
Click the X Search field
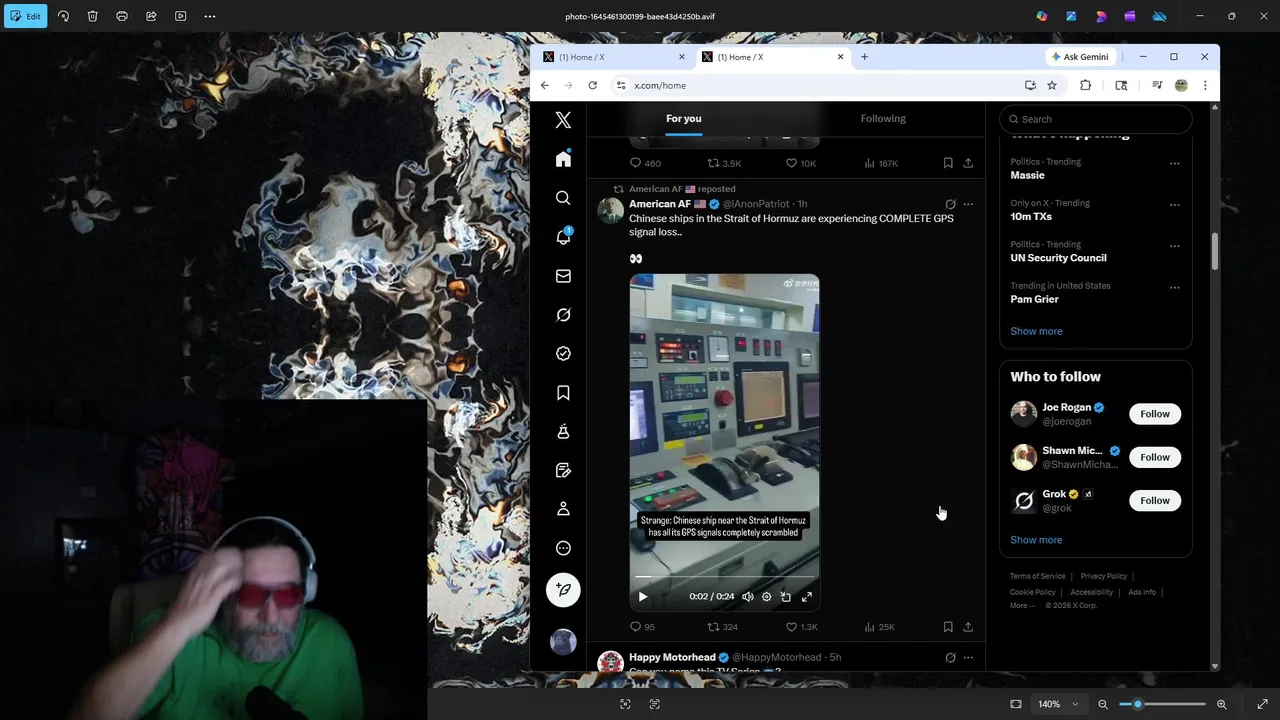1095,119
